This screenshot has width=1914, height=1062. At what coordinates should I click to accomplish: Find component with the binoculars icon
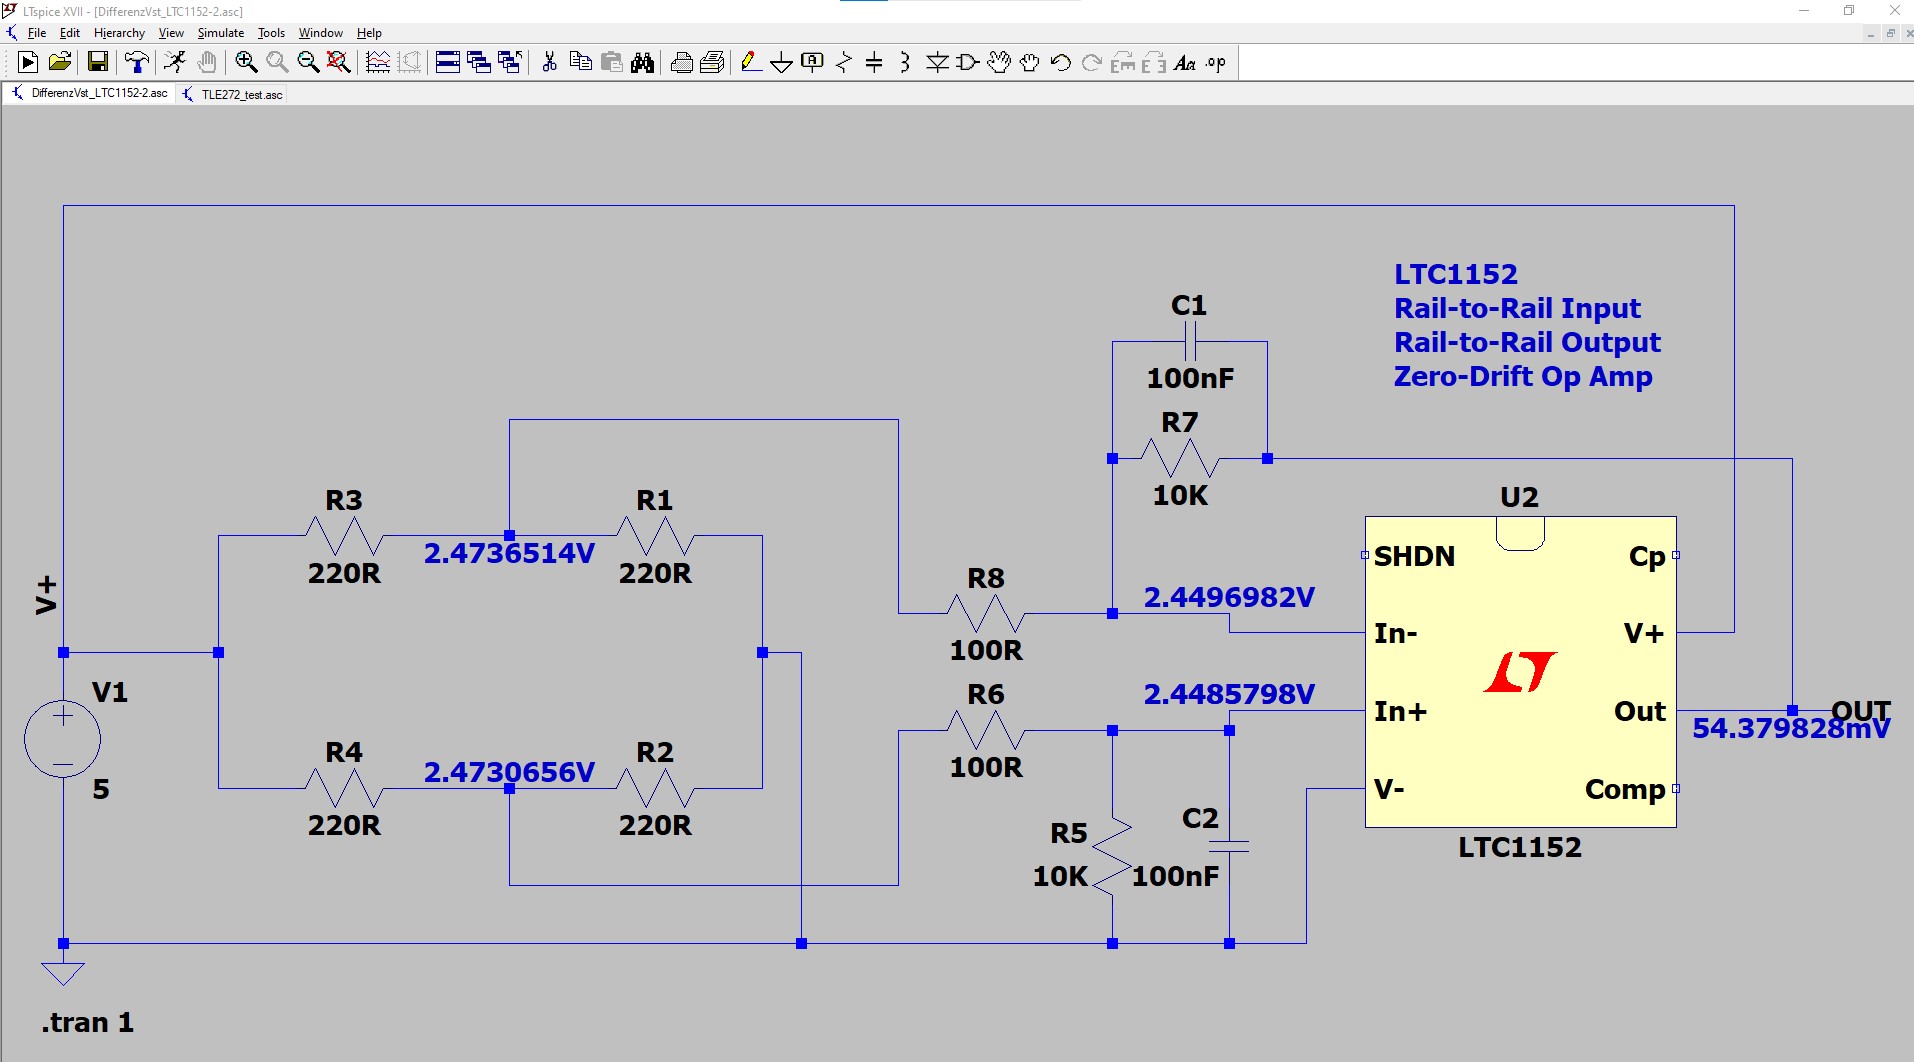point(643,63)
